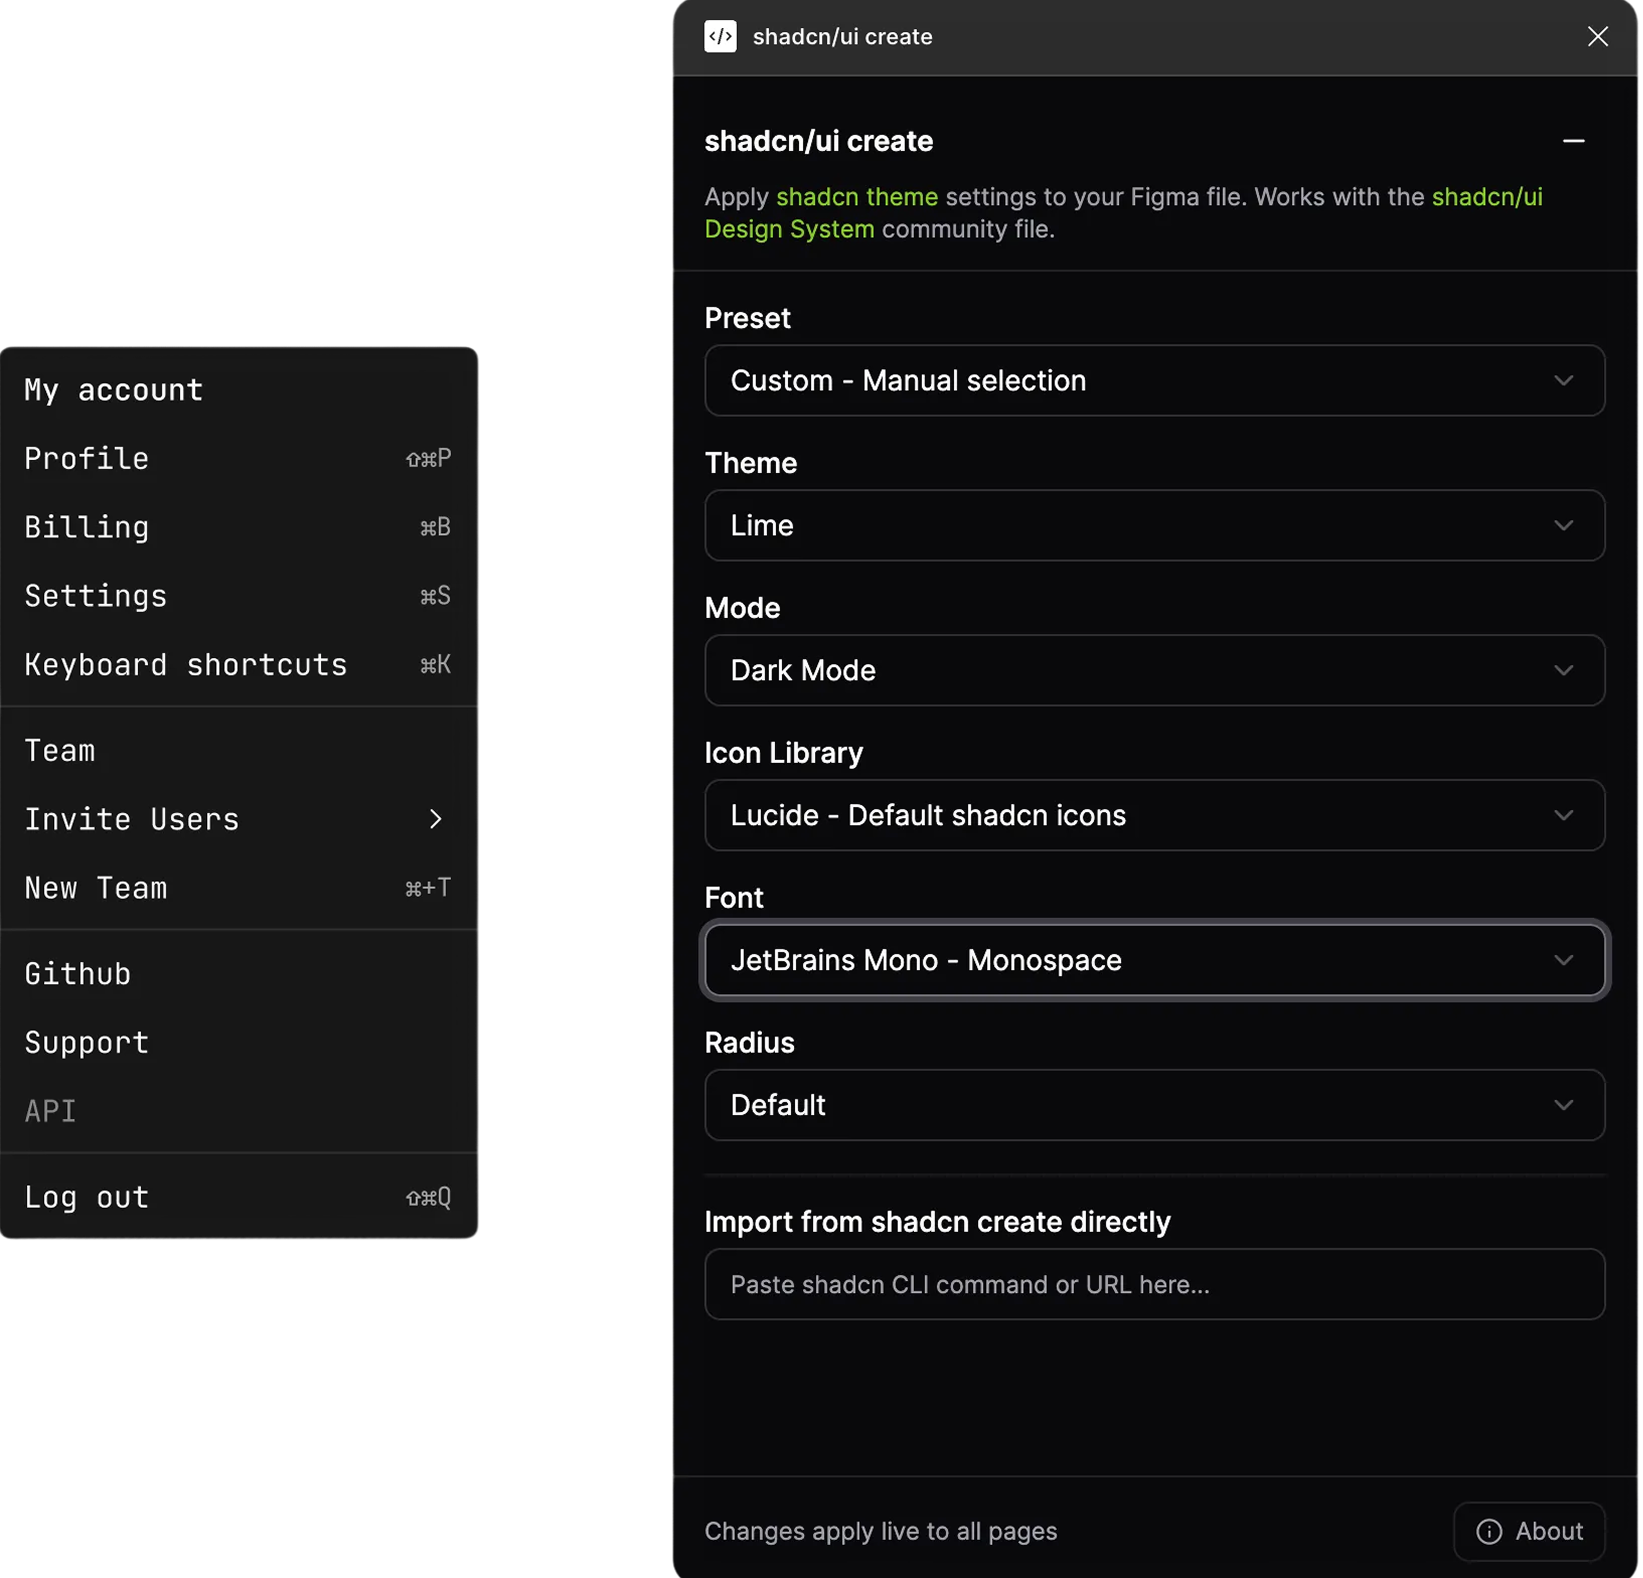Open the Mode dropdown set to Dark Mode

point(1154,671)
